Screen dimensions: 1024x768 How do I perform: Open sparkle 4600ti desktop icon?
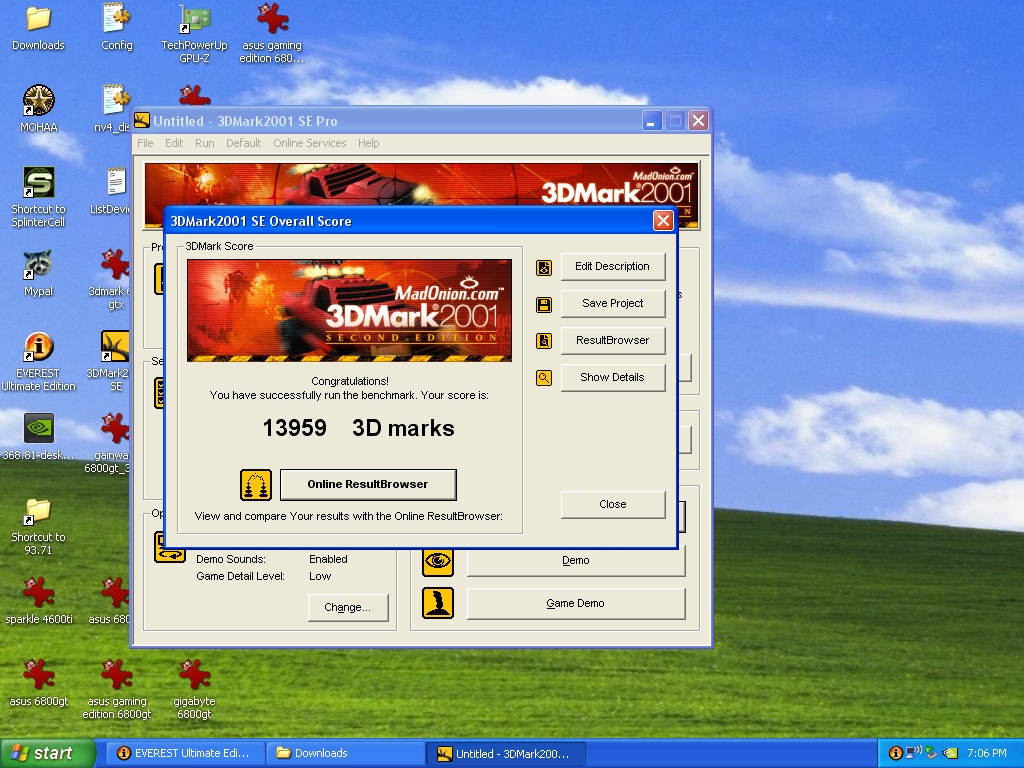click(38, 601)
